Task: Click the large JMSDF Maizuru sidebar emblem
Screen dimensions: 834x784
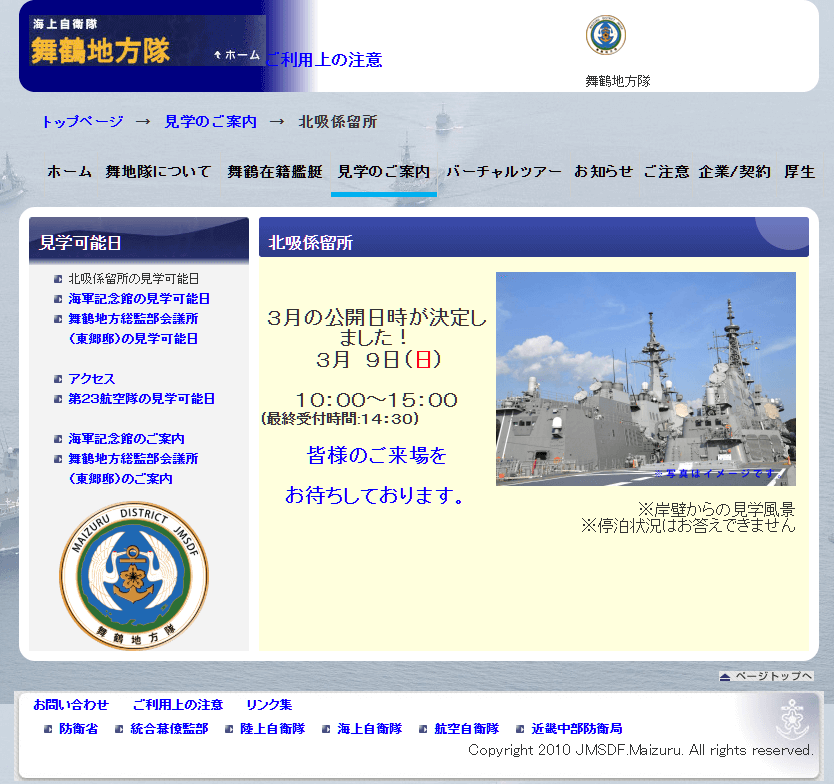Action: tap(134, 576)
